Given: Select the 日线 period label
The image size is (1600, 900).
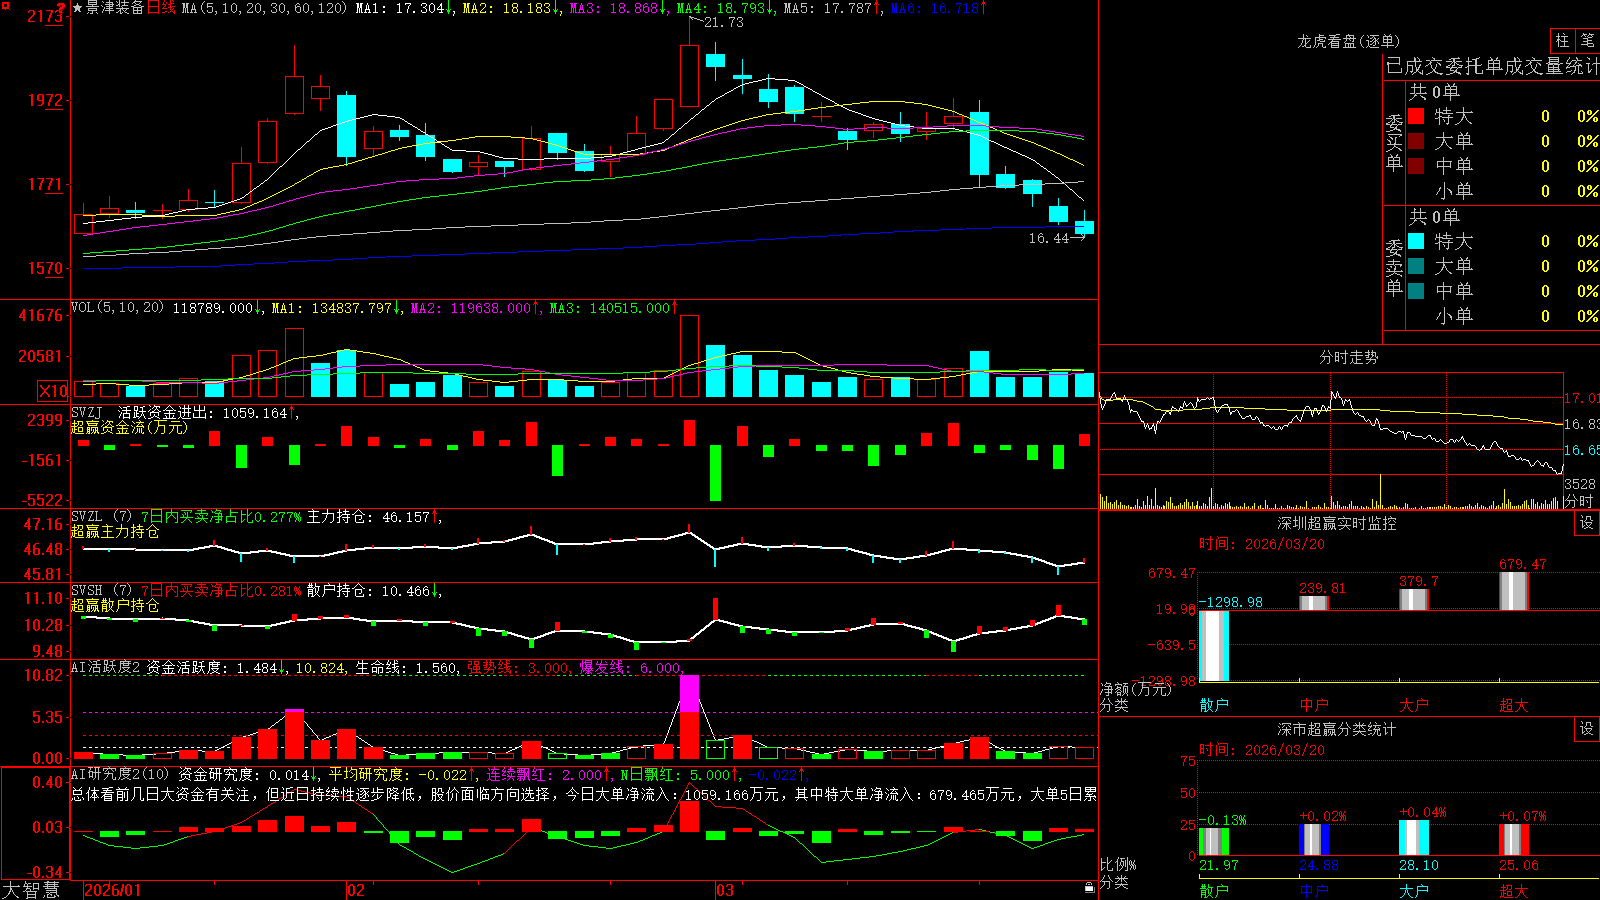Looking at the screenshot, I should (161, 8).
